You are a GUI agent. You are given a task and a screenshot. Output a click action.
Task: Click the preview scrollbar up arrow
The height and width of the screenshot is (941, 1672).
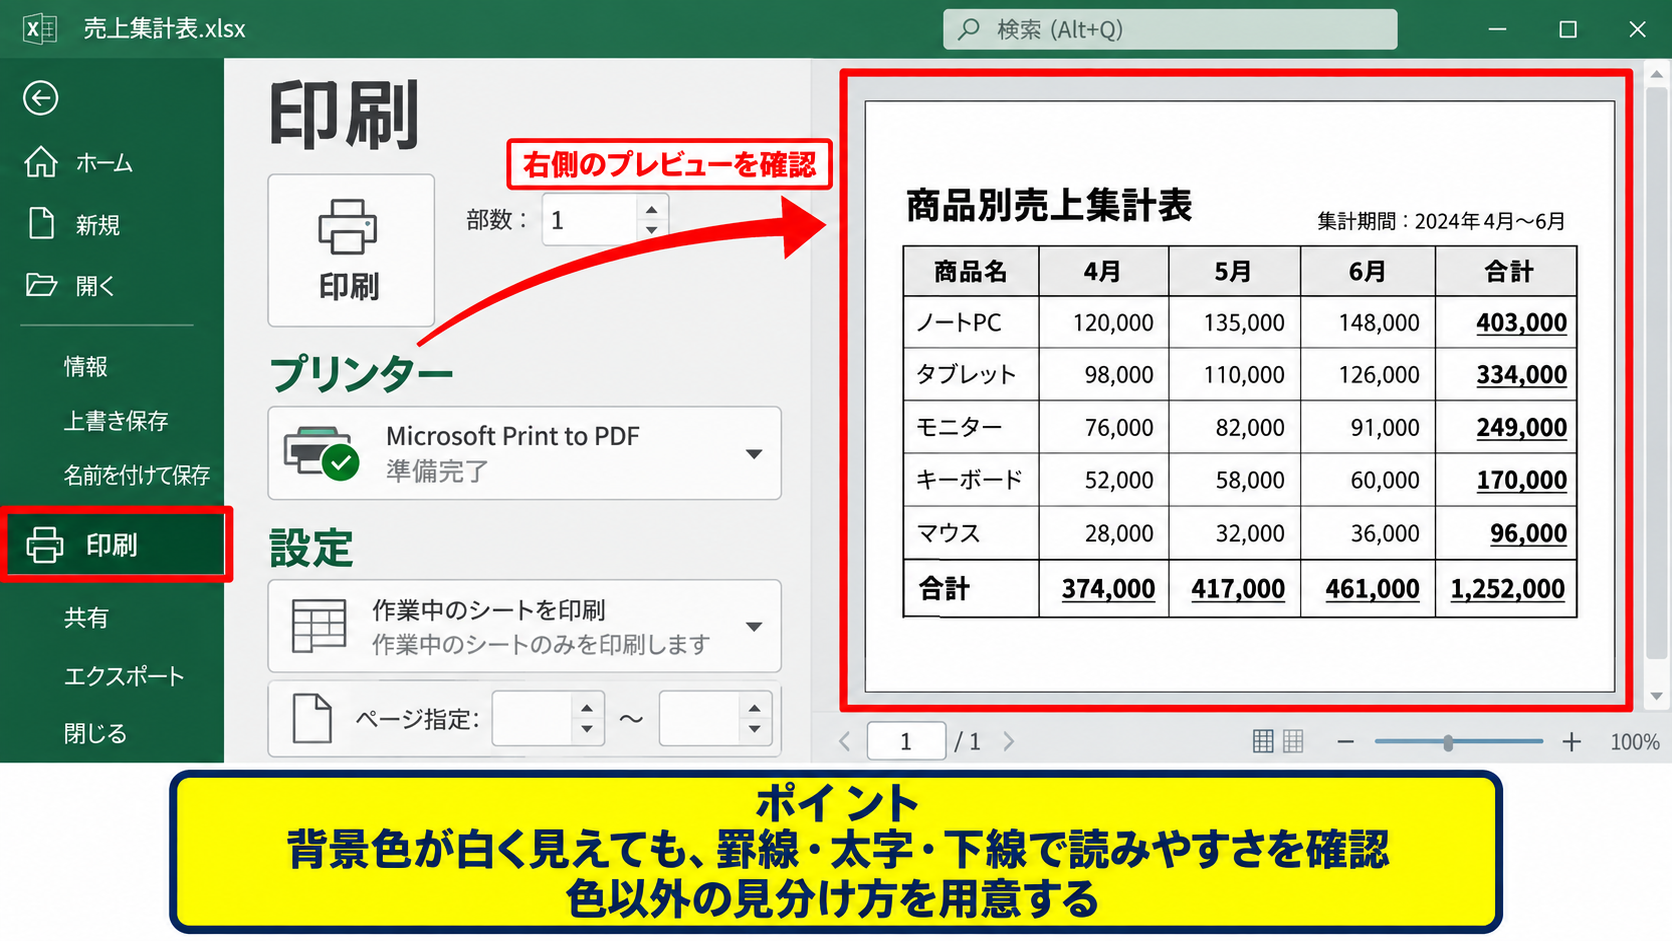(1656, 75)
